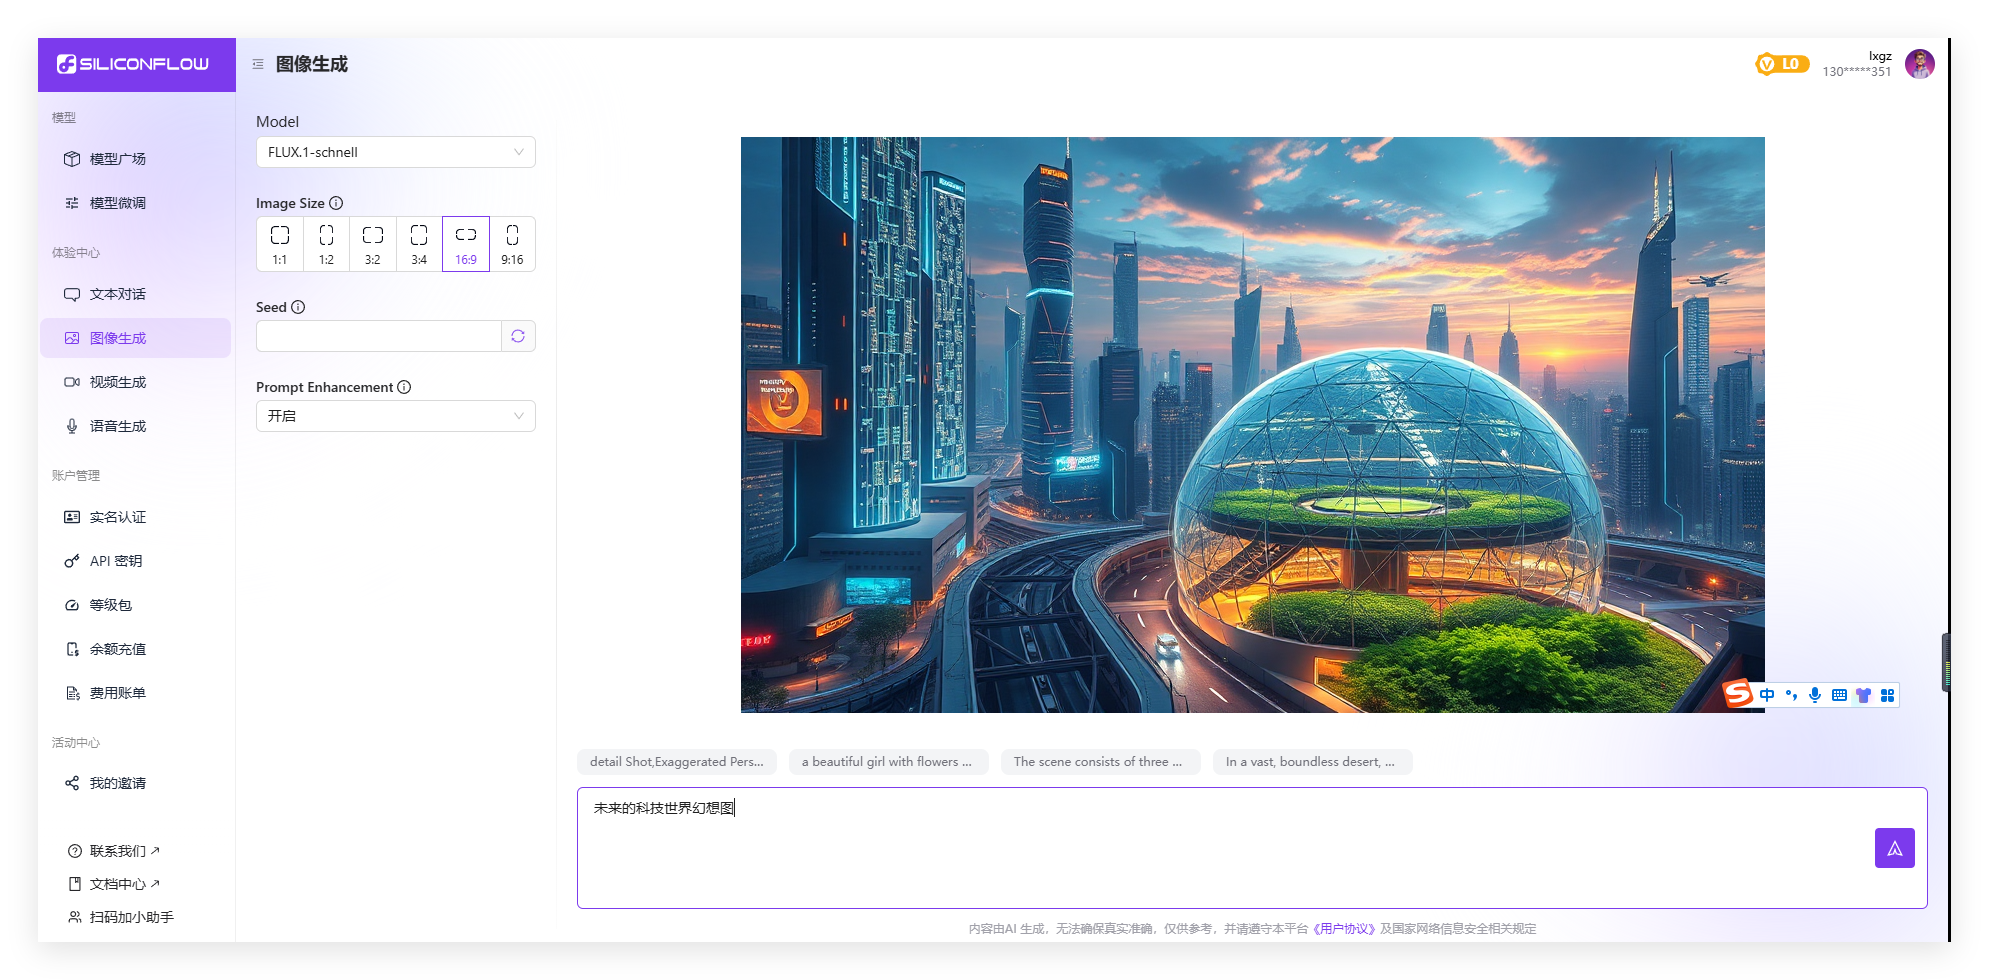Select 3:4 image size
The image size is (1989, 980).
click(x=419, y=244)
